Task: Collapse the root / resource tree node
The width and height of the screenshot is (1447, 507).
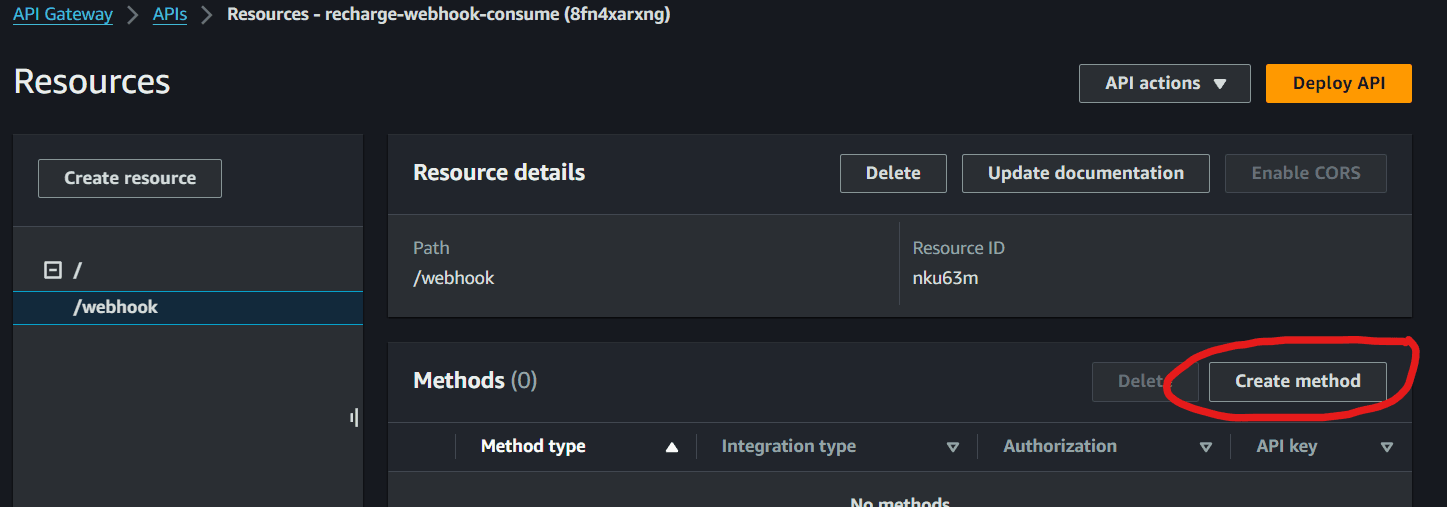Action: (53, 270)
